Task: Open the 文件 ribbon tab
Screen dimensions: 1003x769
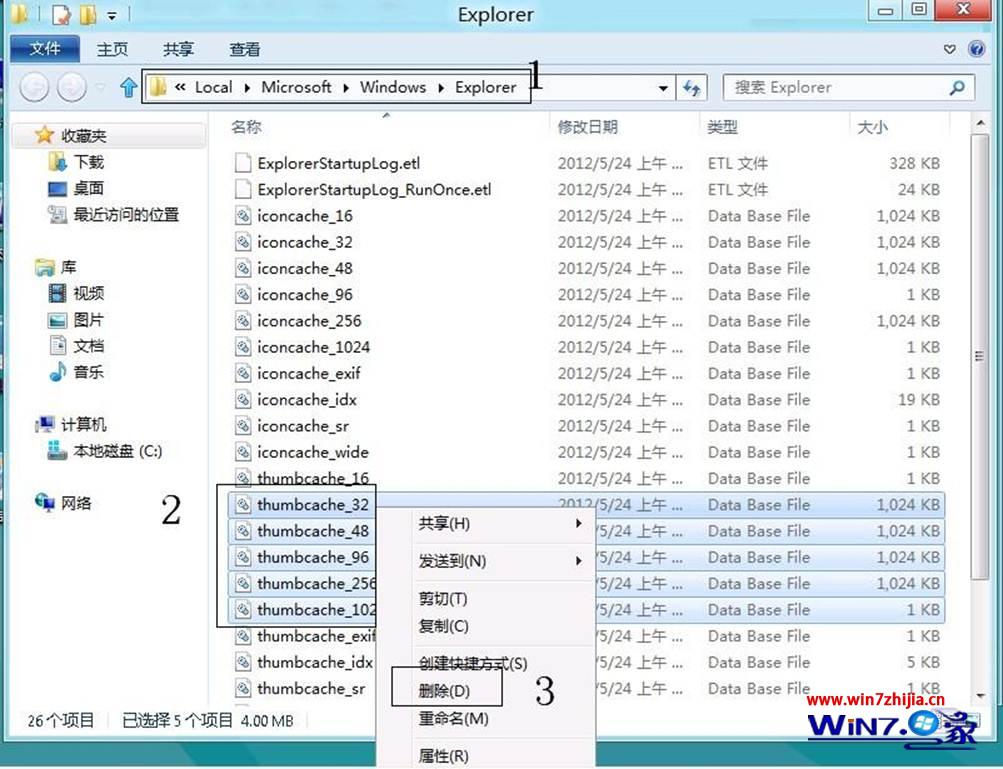Action: (x=45, y=49)
